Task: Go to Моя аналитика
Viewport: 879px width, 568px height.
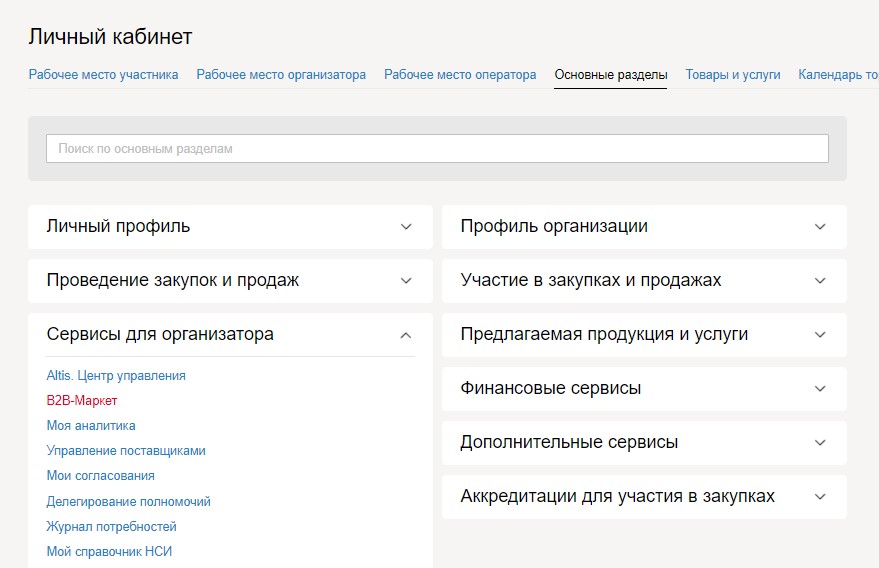Action: coord(91,426)
